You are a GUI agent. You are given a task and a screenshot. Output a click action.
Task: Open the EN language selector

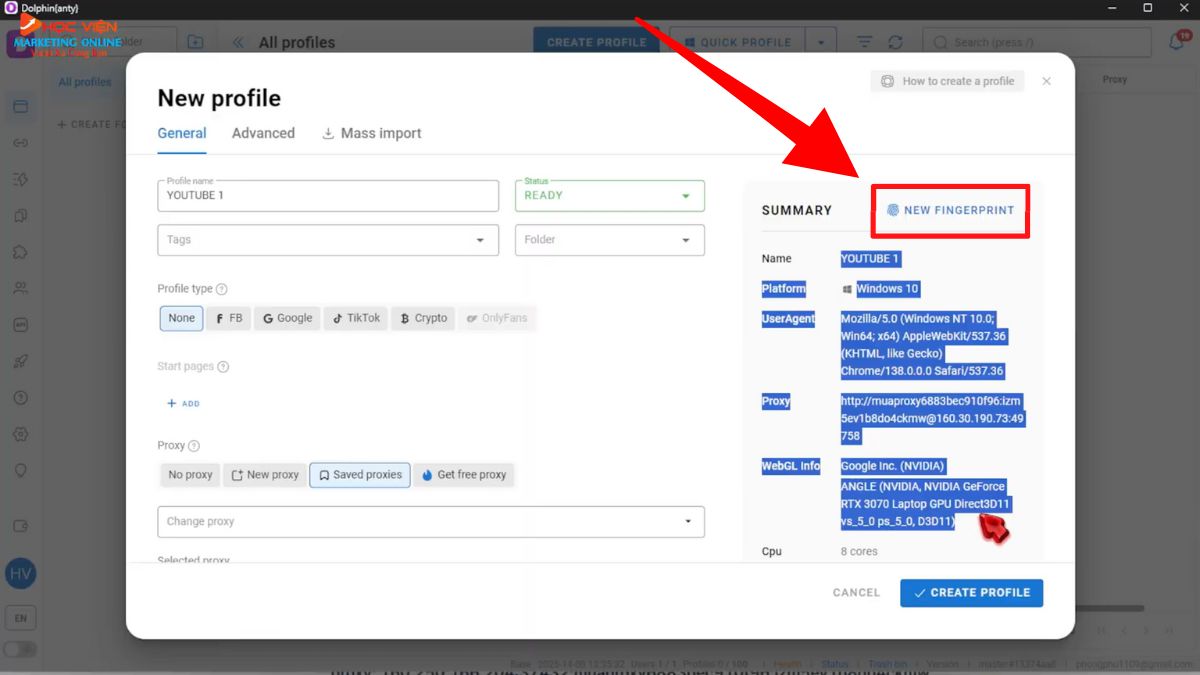pos(20,618)
